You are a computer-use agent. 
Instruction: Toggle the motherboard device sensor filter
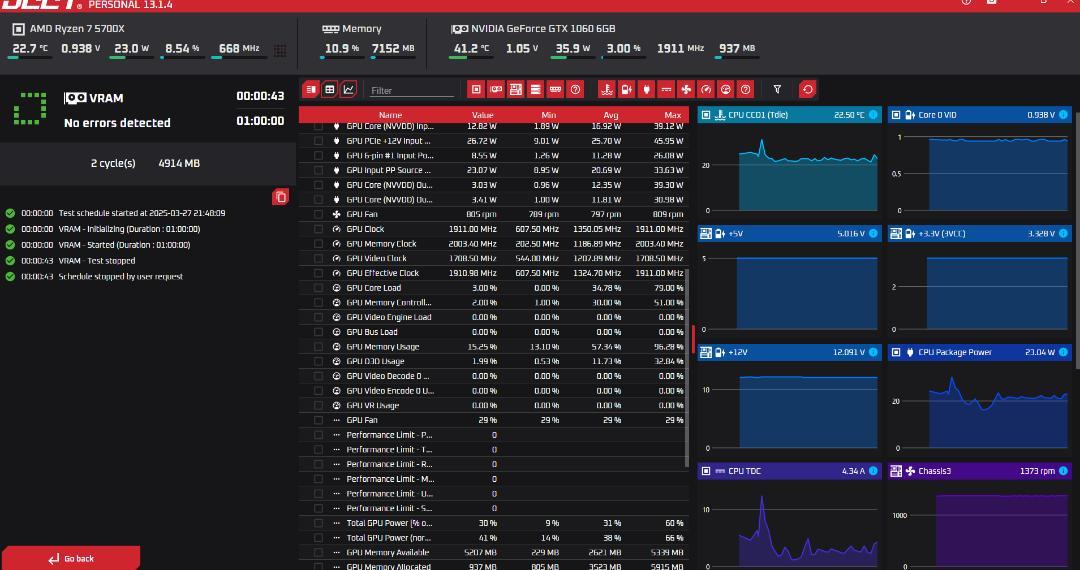(x=516, y=89)
